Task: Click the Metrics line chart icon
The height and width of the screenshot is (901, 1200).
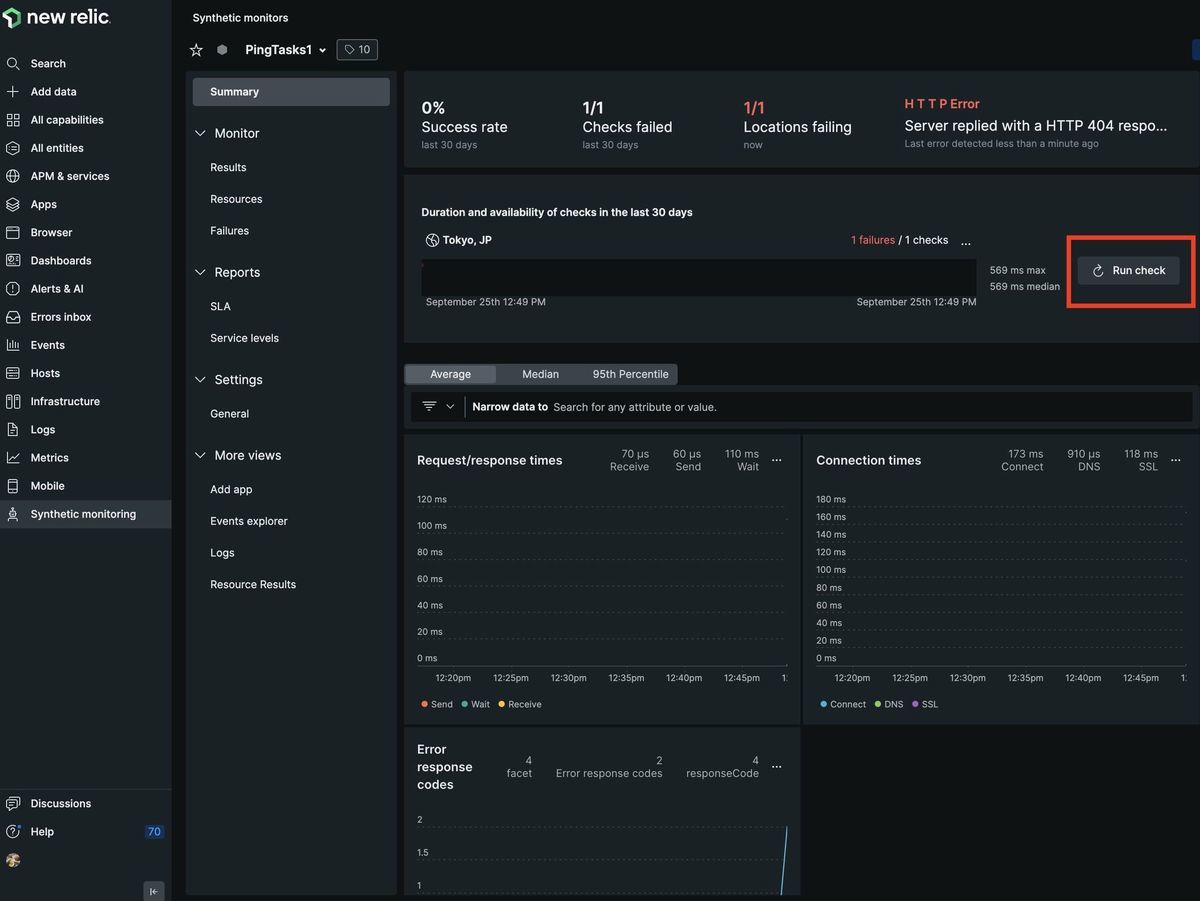Action: tap(13, 457)
